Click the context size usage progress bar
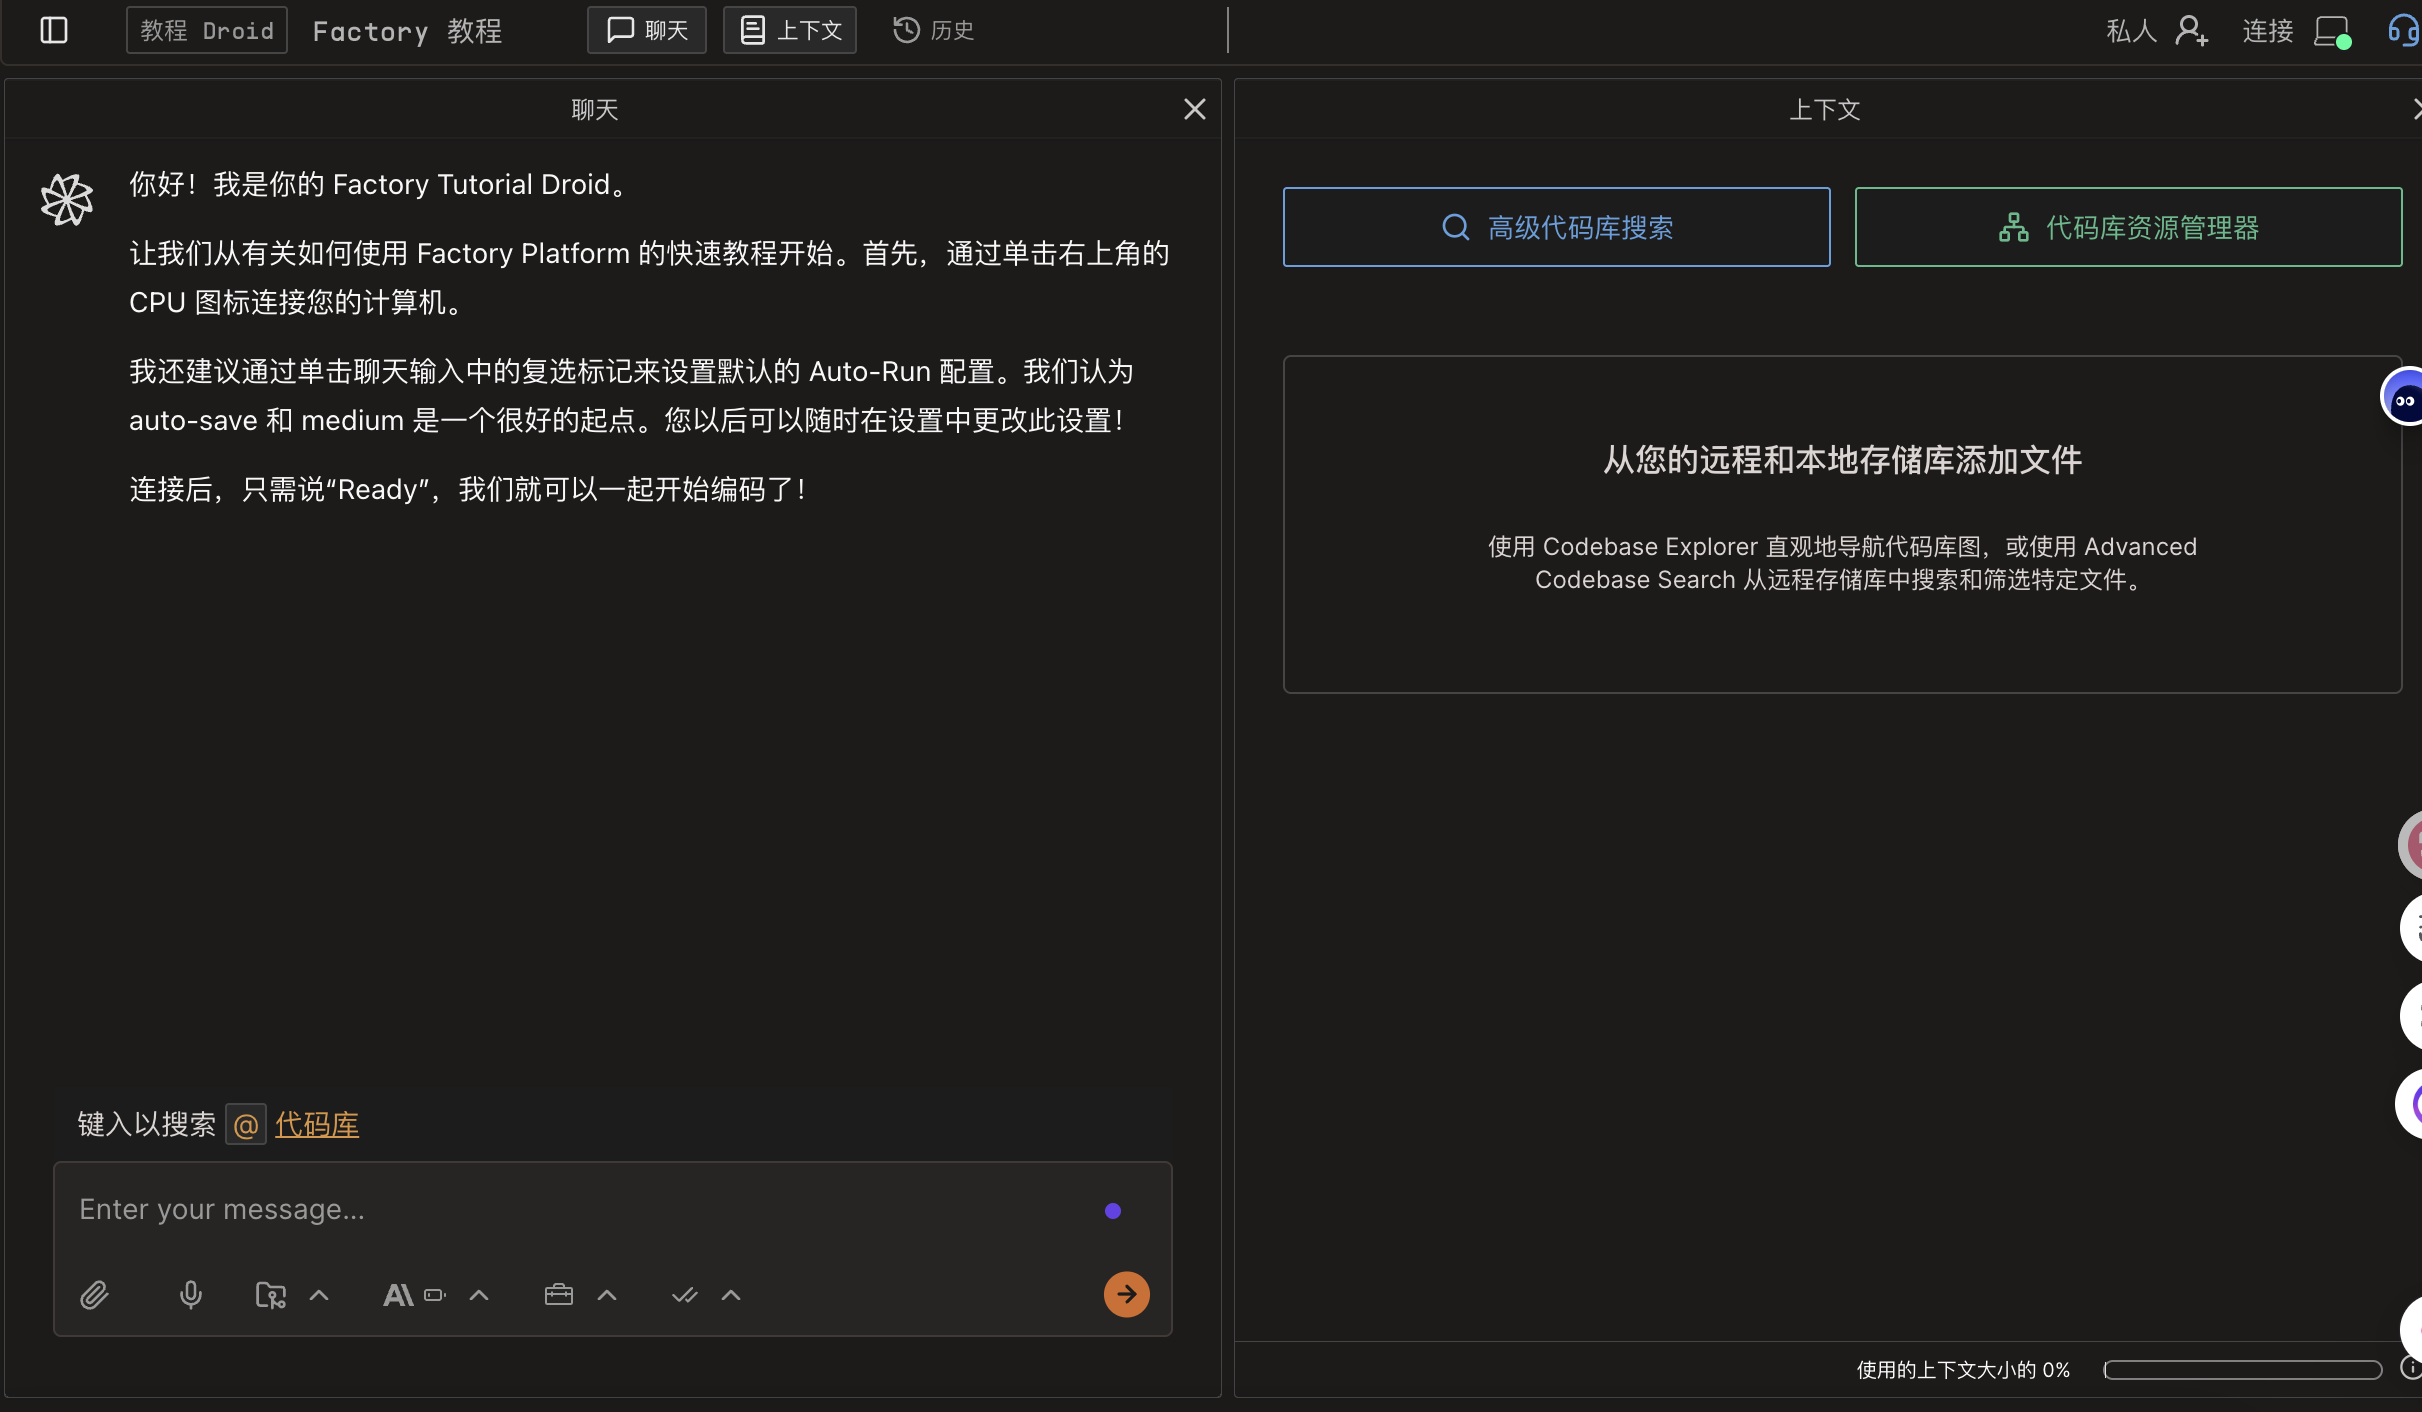Image resolution: width=2422 pixels, height=1412 pixels. point(2243,1369)
